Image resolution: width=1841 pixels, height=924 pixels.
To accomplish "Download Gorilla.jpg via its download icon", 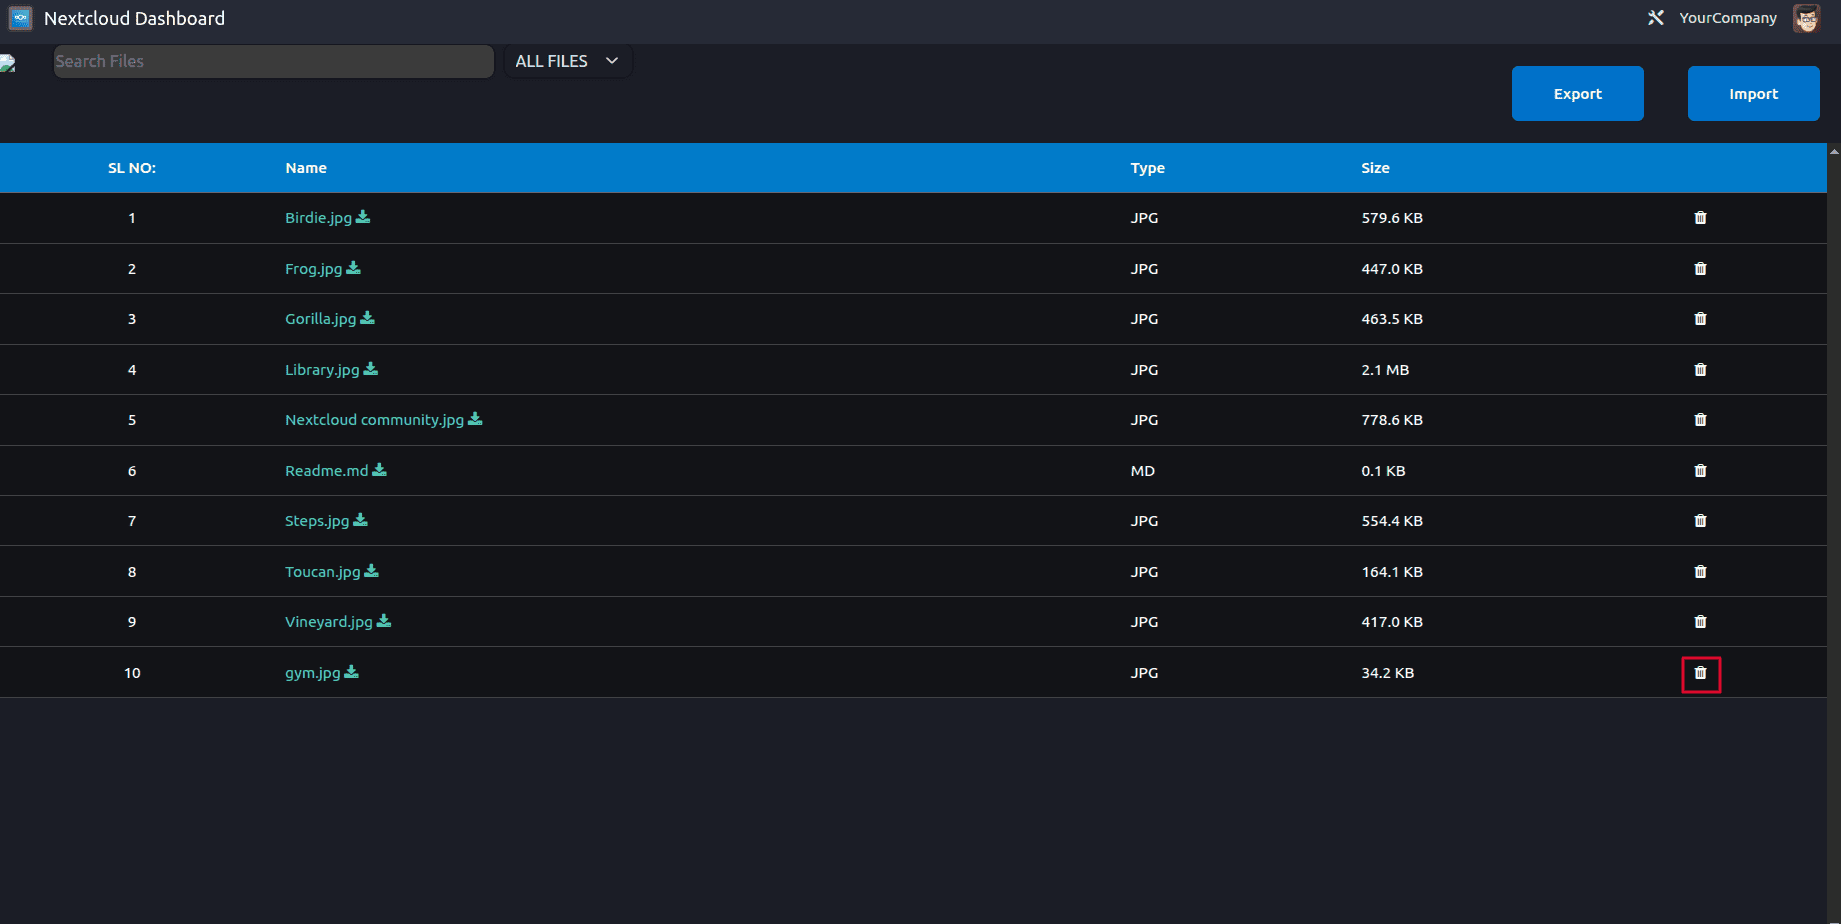I will click(367, 318).
